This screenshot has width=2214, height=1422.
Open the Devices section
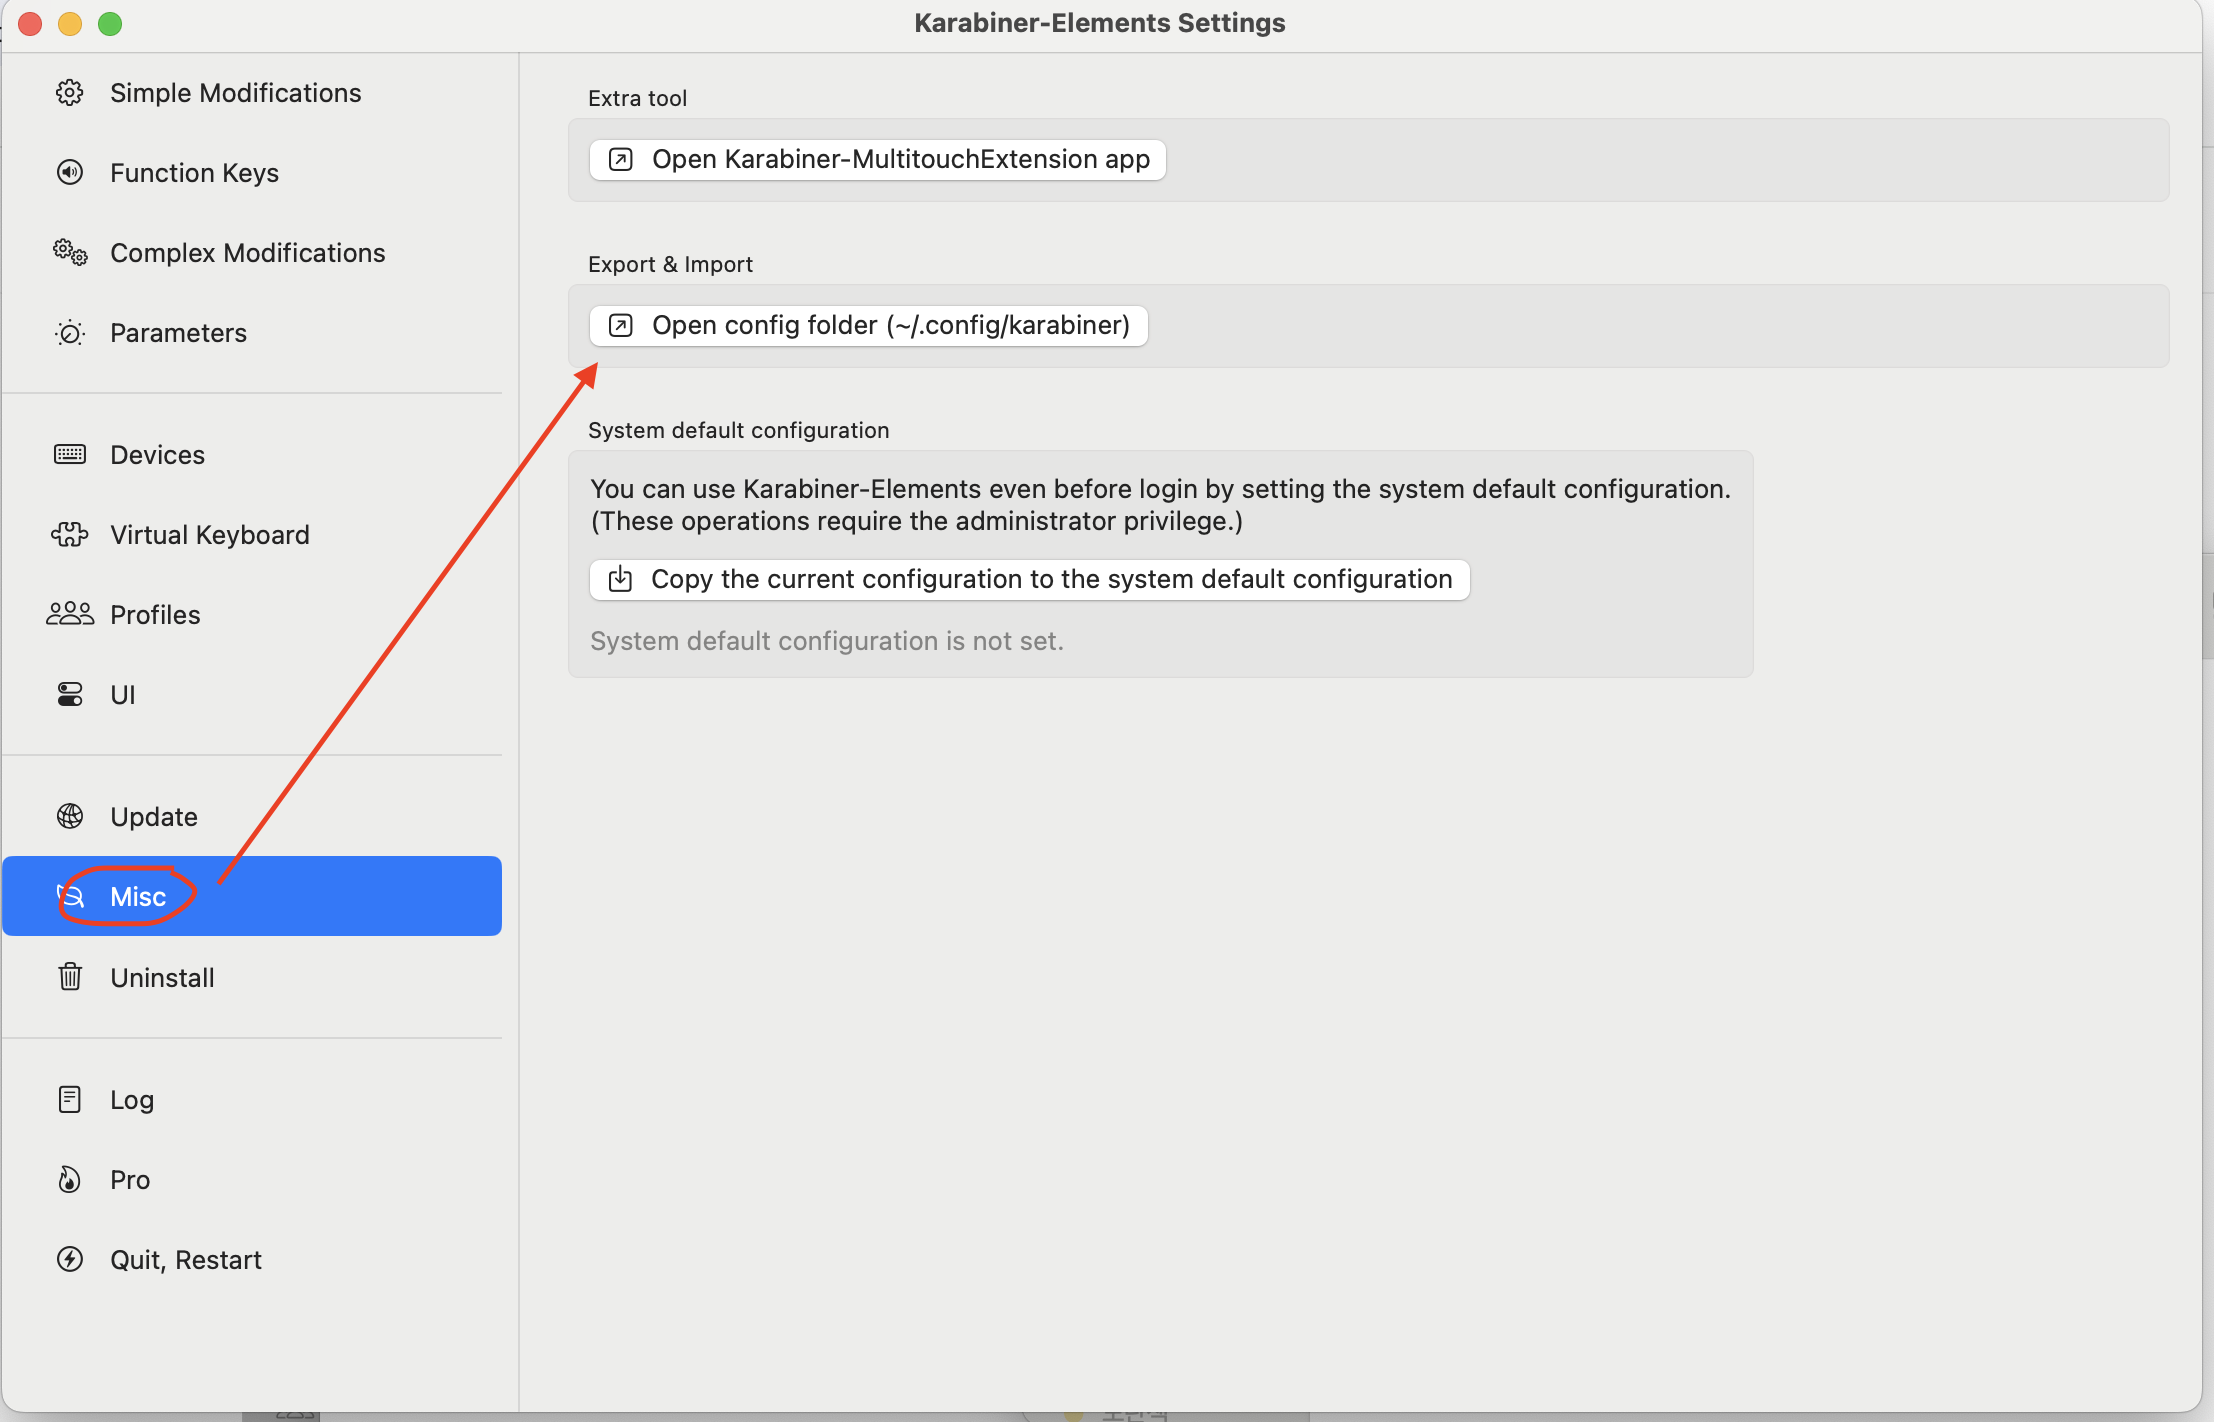[252, 455]
